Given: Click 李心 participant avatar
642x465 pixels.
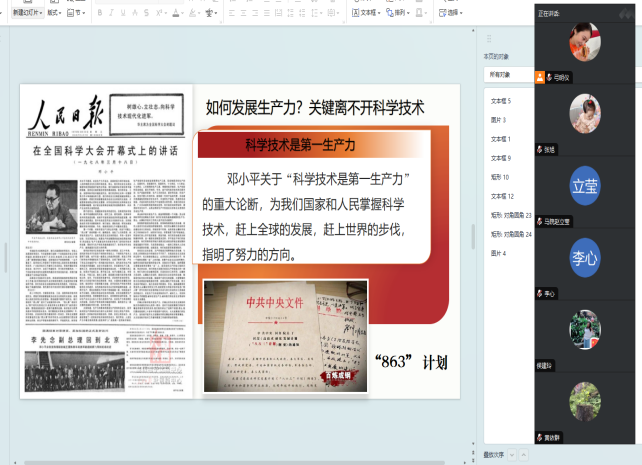Looking at the screenshot, I should click(x=584, y=257).
